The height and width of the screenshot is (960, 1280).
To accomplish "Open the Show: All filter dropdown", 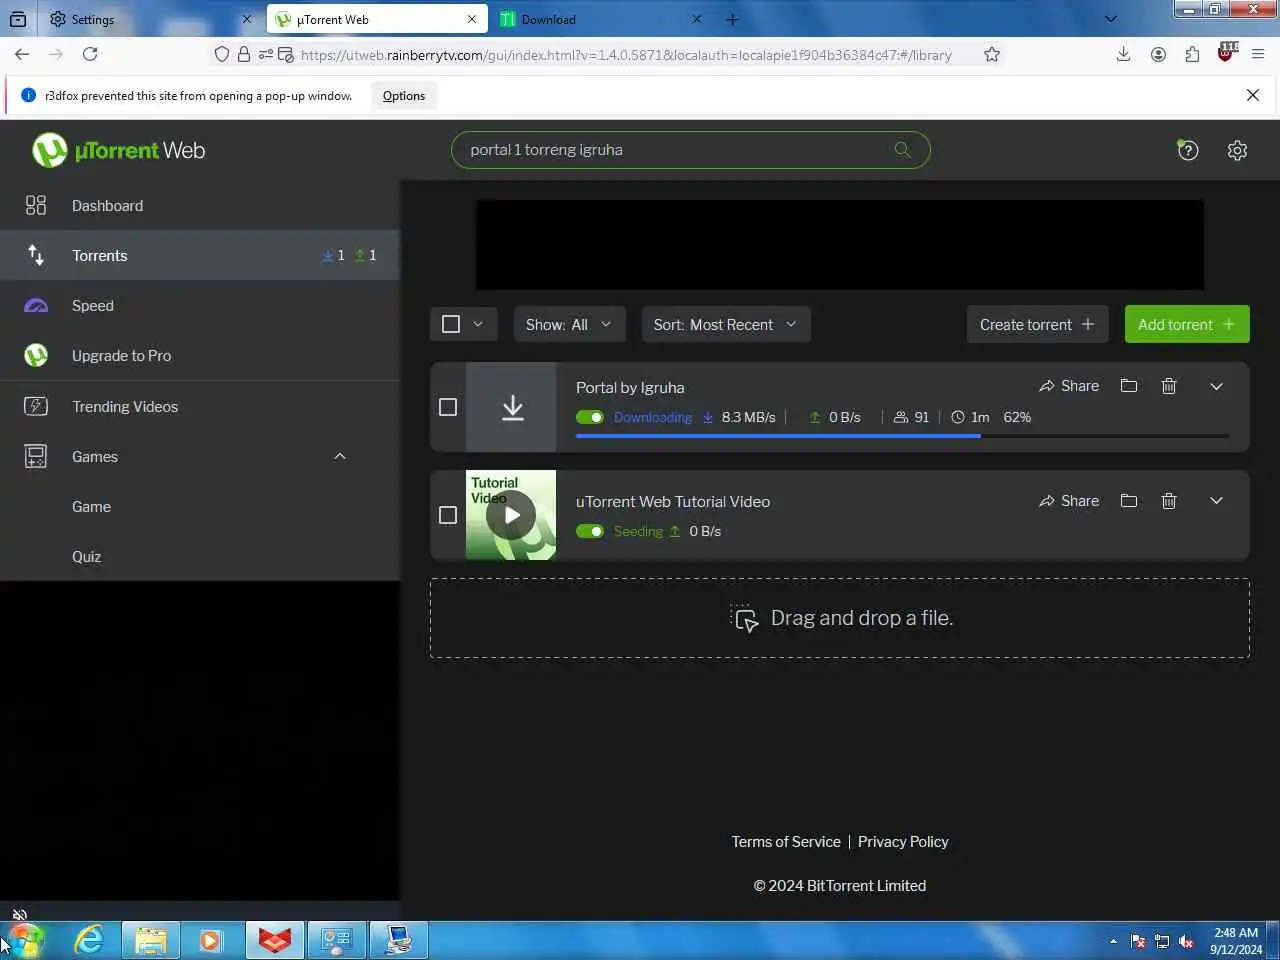I will pos(569,324).
